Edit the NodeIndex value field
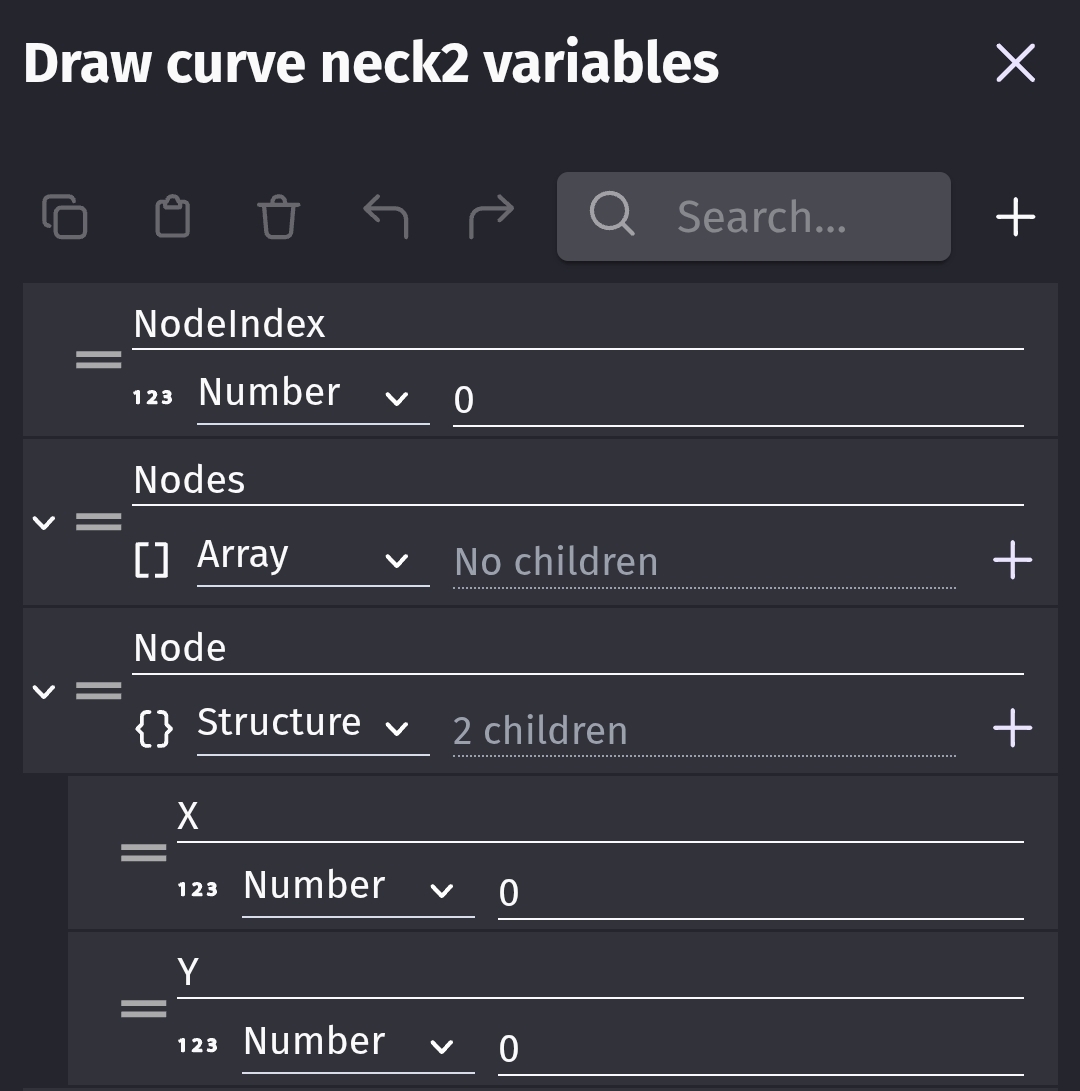The width and height of the screenshot is (1080, 1091). pos(737,400)
